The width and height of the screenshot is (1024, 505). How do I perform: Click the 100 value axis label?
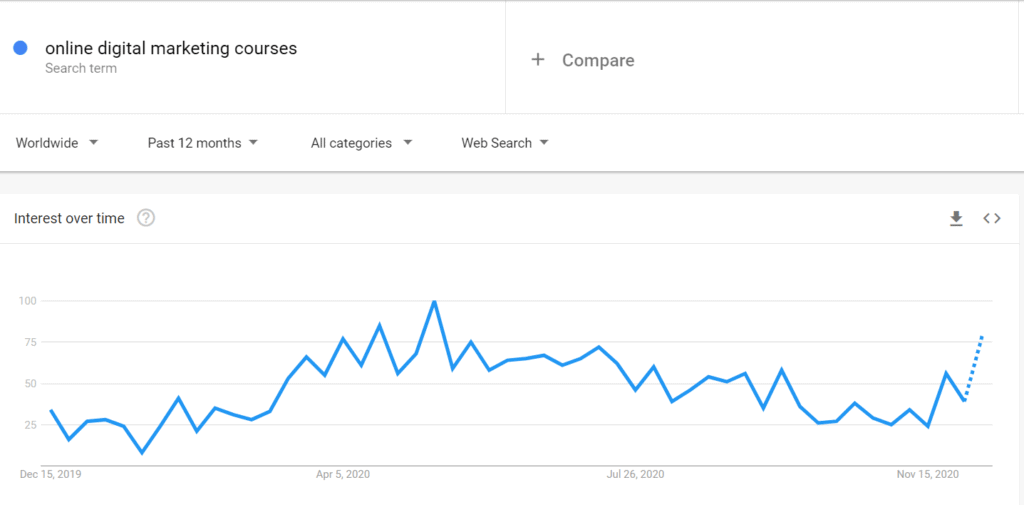27,301
